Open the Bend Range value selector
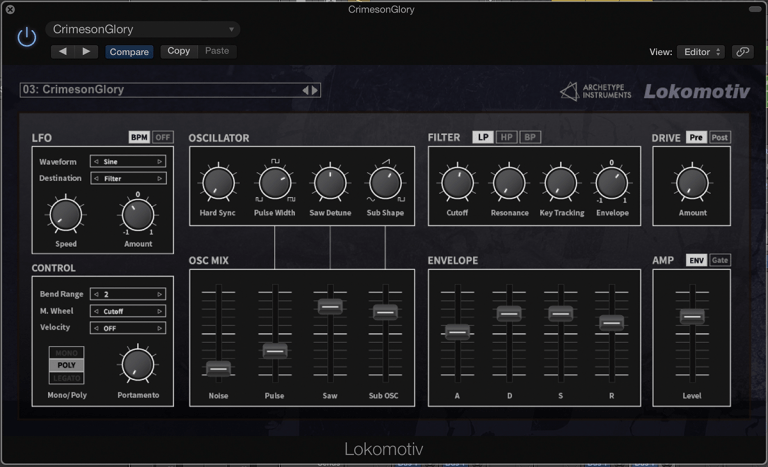This screenshot has height=467, width=768. click(x=128, y=295)
